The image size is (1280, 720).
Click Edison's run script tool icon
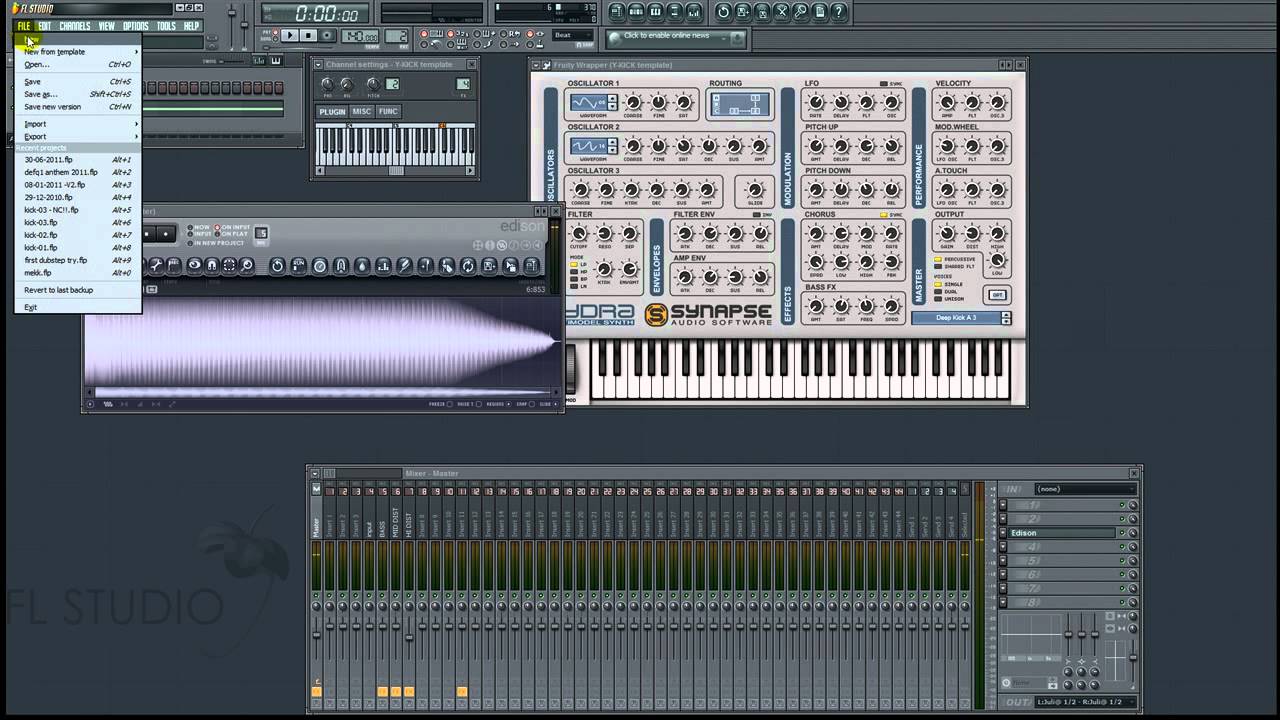click(298, 266)
